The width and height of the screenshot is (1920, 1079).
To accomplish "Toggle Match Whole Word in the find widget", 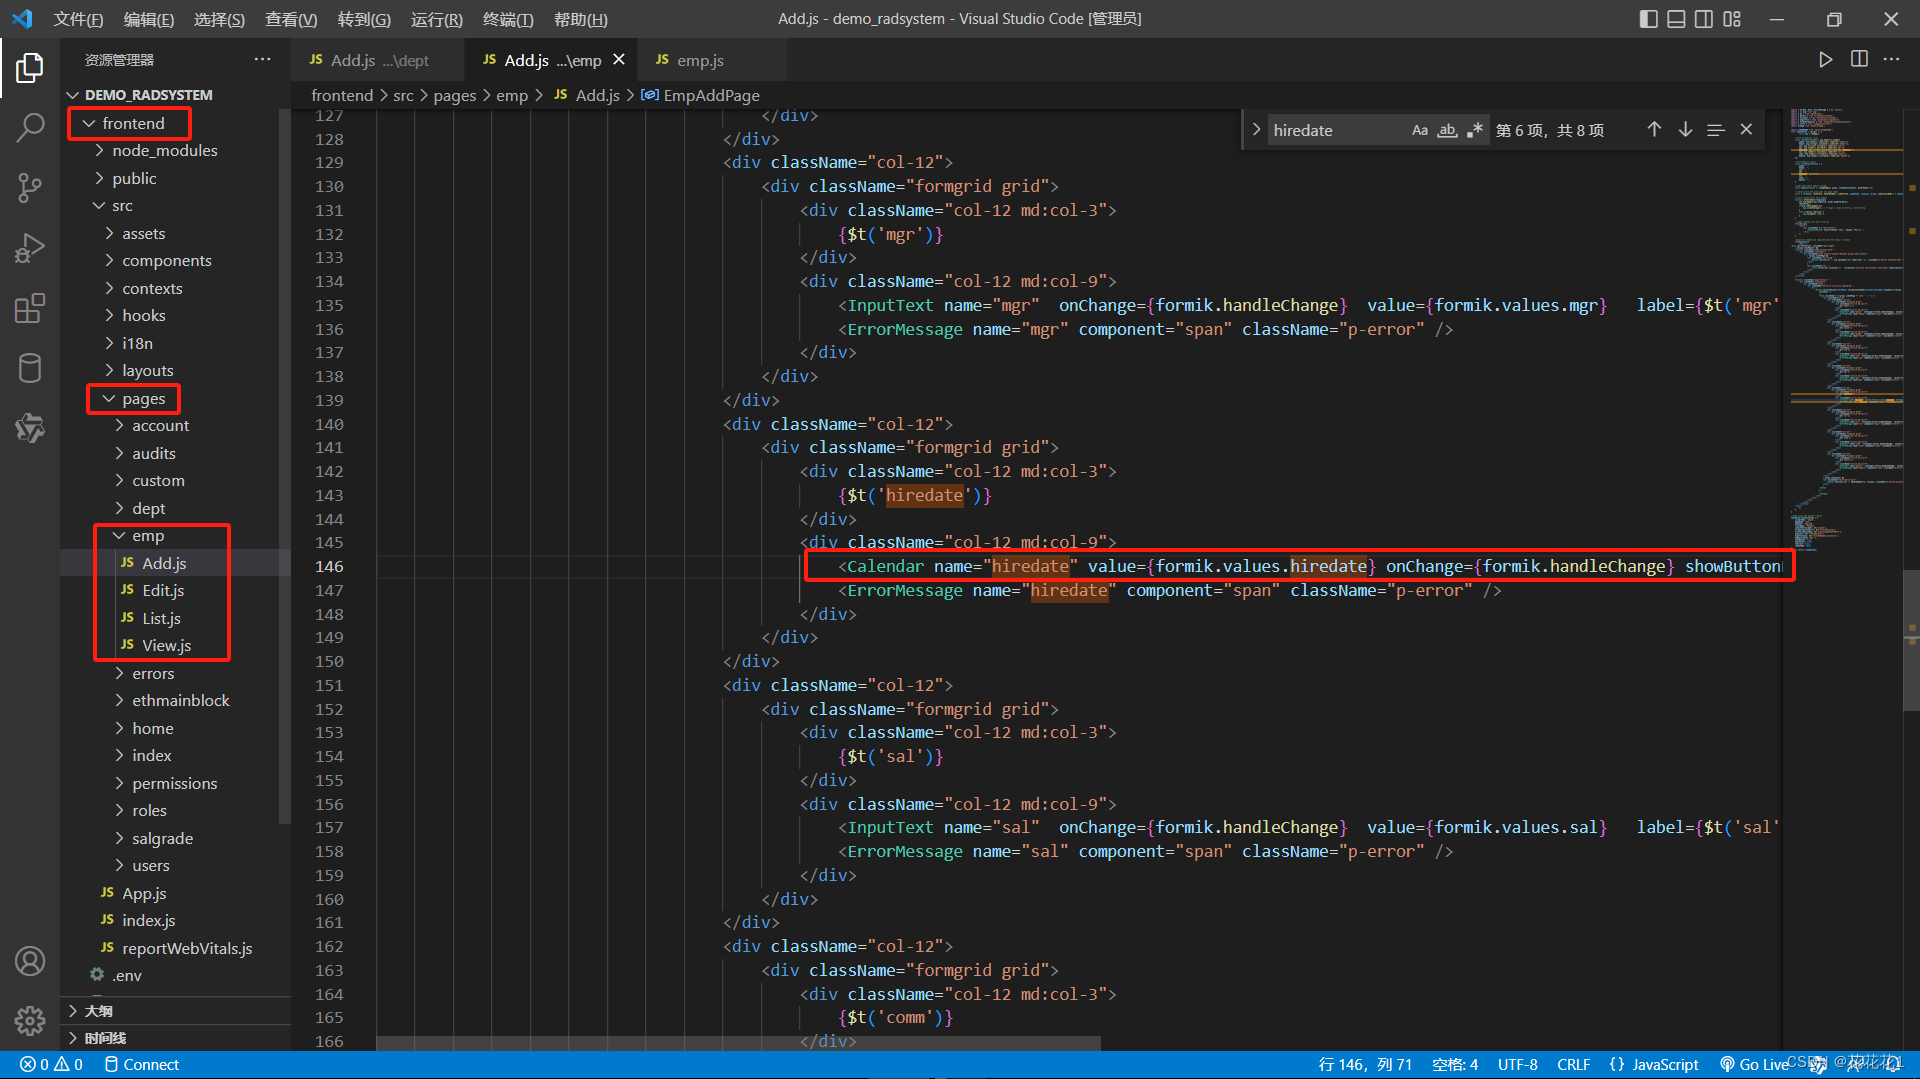I will coord(1447,130).
